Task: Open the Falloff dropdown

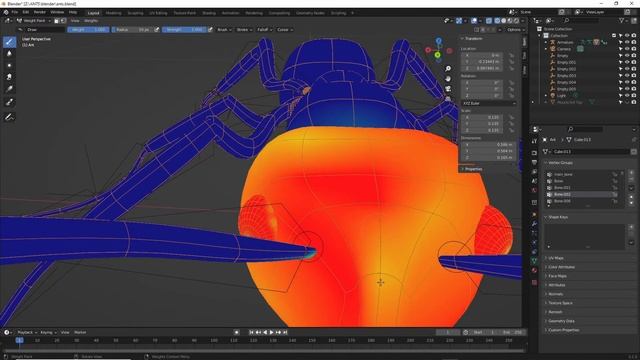Action: coord(264,29)
